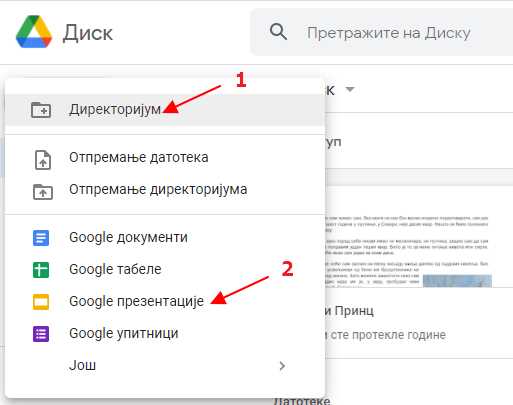Create new Google презентације file
The width and height of the screenshot is (513, 405).
tap(165, 301)
